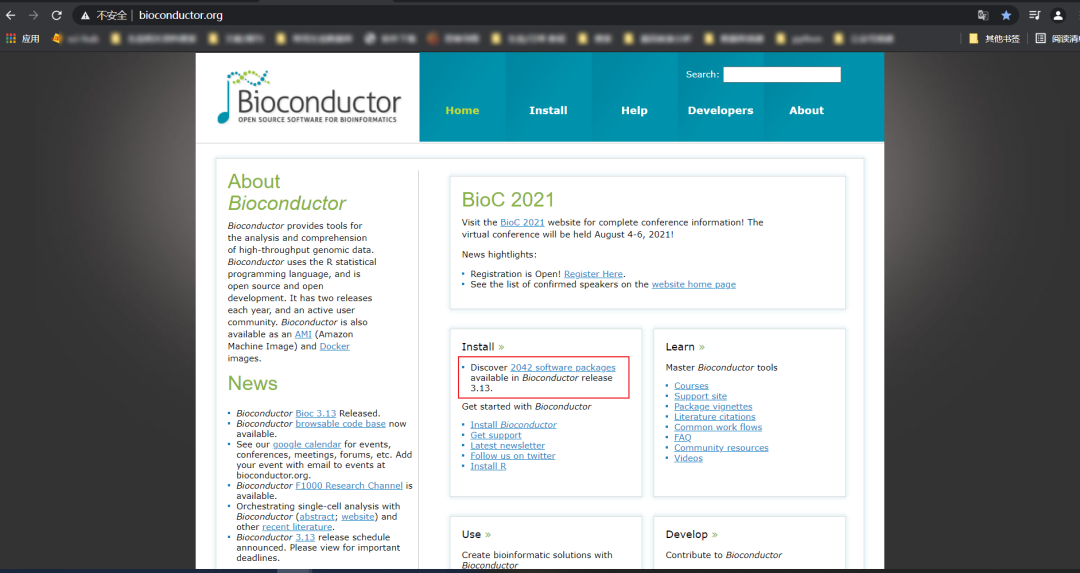This screenshot has width=1080, height=573.
Task: Open the Community resources link
Action: coord(721,448)
